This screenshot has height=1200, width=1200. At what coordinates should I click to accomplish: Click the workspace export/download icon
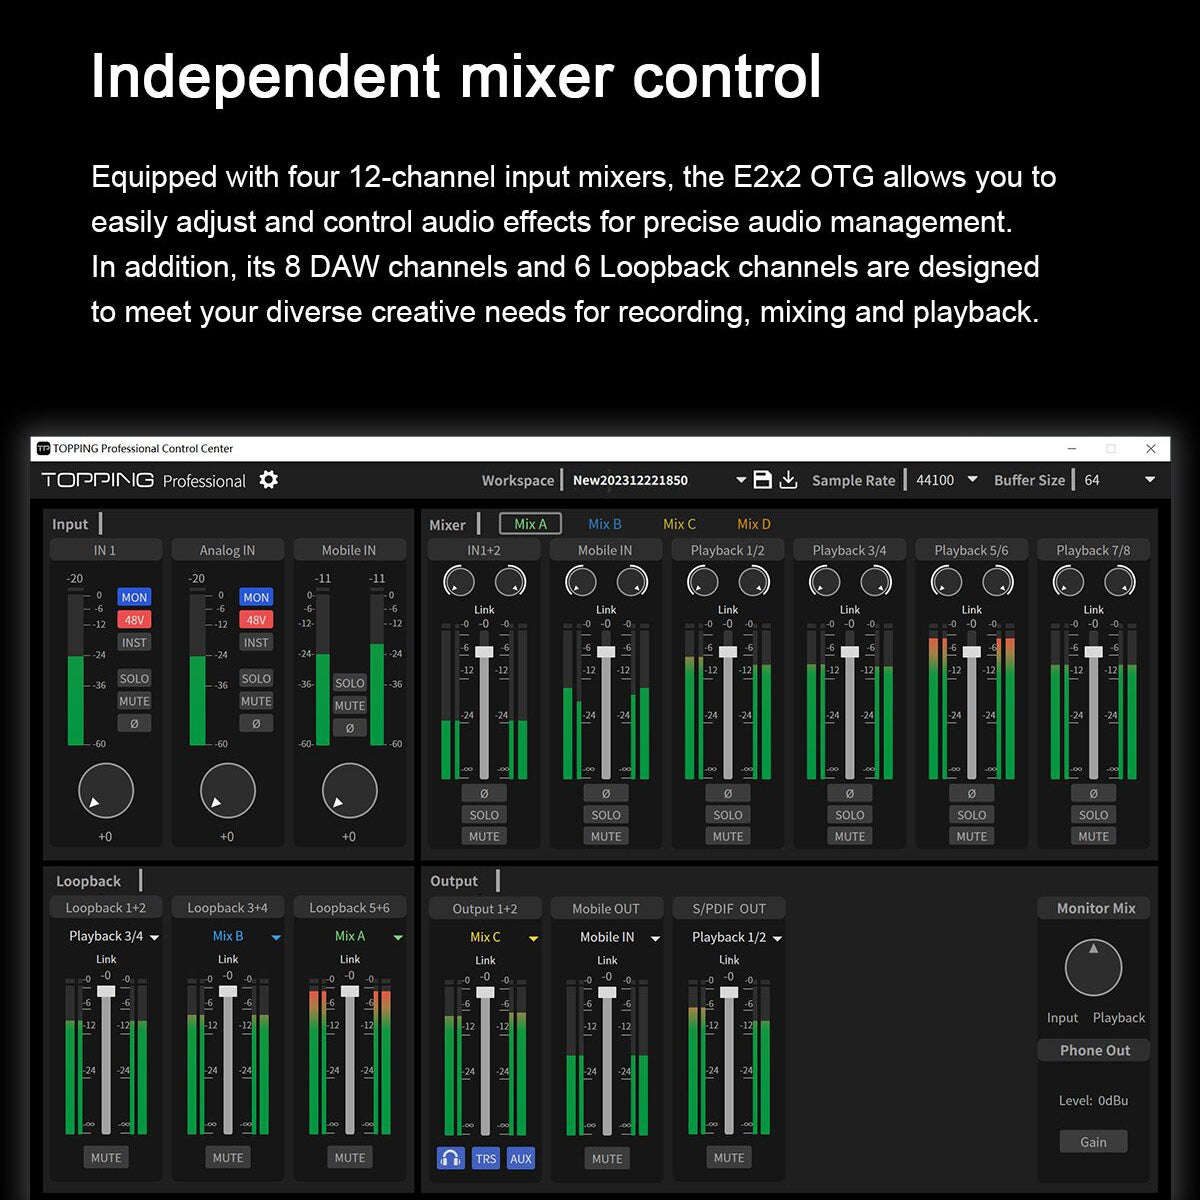[x=789, y=480]
